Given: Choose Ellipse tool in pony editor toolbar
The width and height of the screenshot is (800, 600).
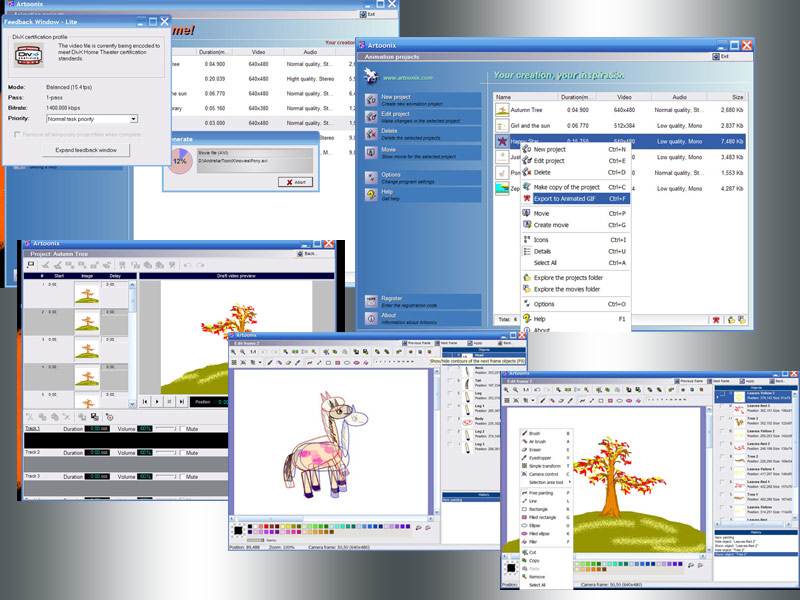Looking at the screenshot, I should click(347, 362).
